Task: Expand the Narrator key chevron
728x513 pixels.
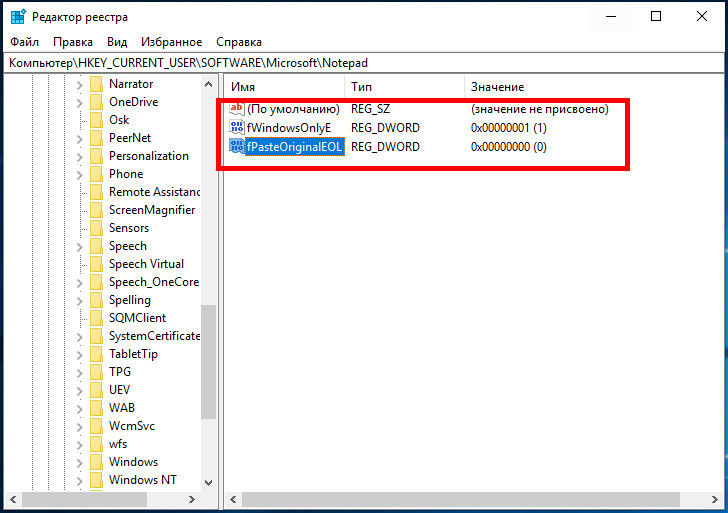Action: 79,85
